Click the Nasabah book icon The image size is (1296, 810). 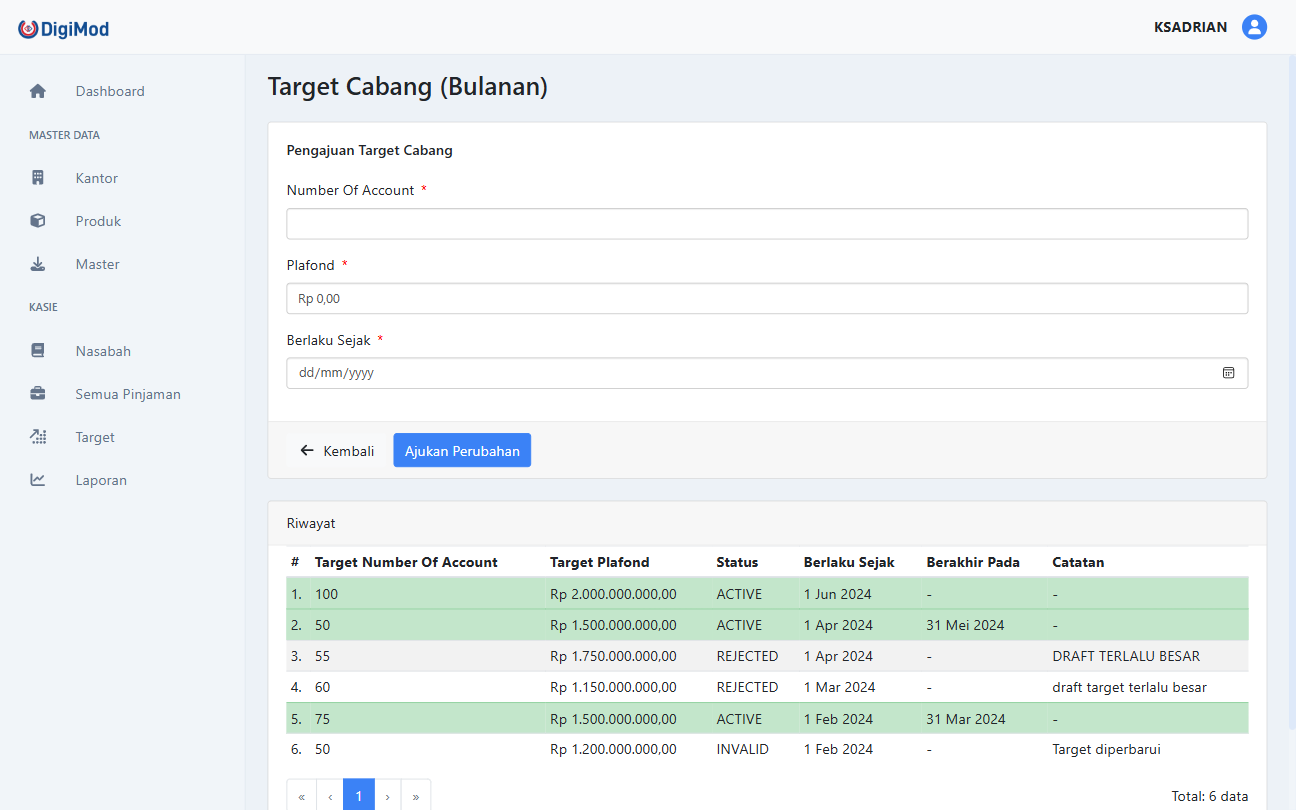point(38,351)
